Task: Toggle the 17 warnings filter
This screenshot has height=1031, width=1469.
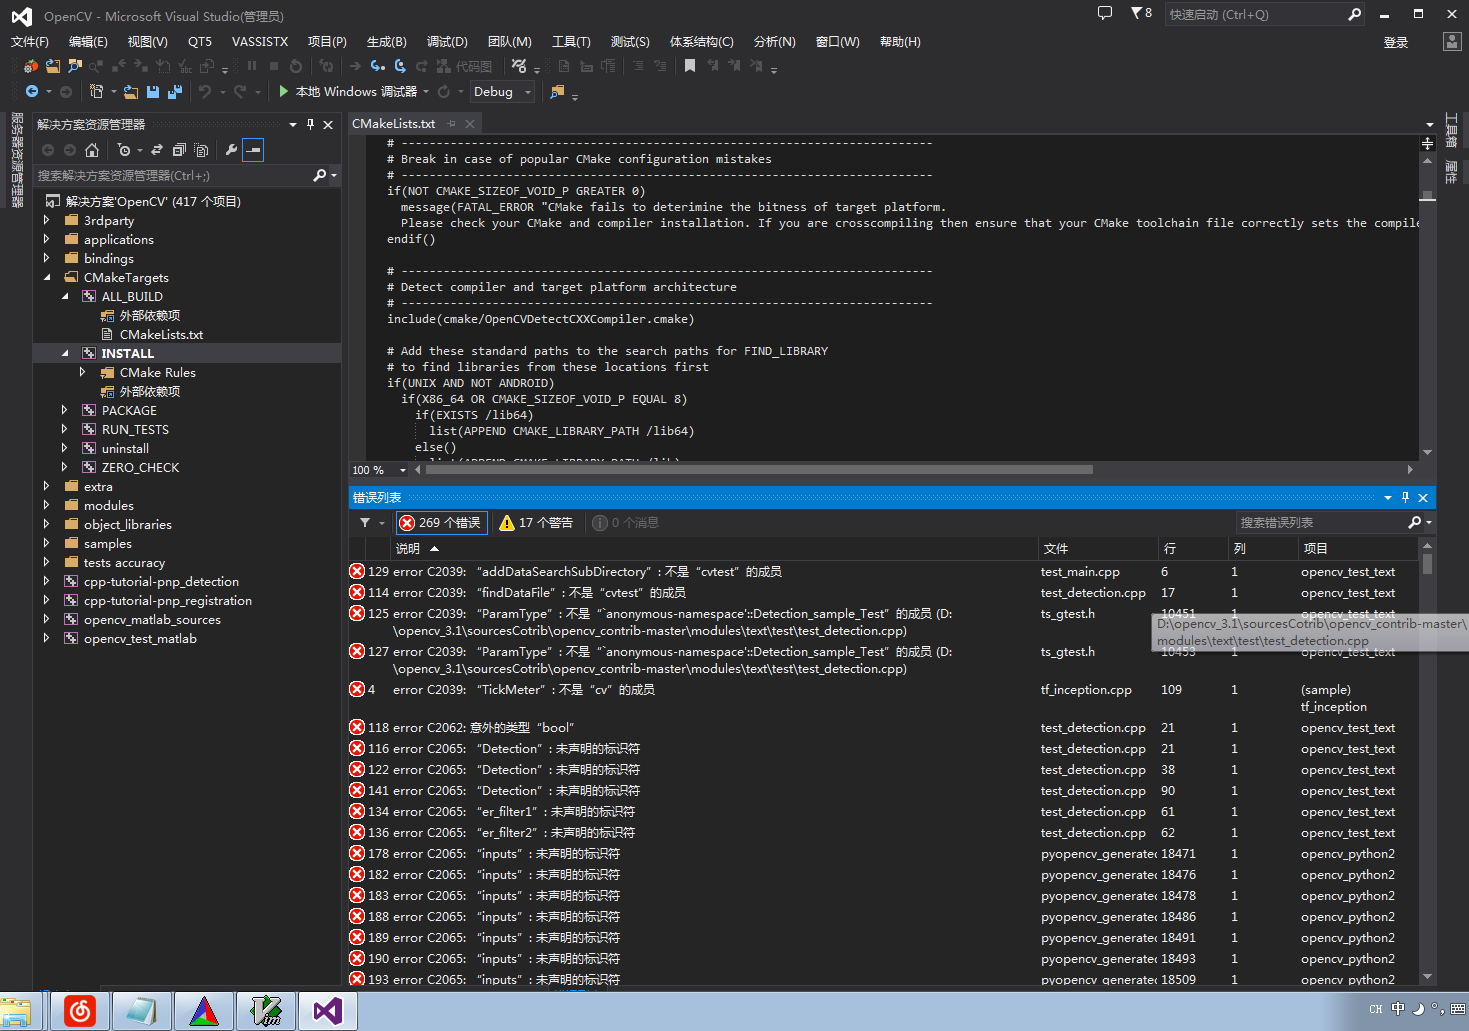Action: pyautogui.click(x=536, y=522)
